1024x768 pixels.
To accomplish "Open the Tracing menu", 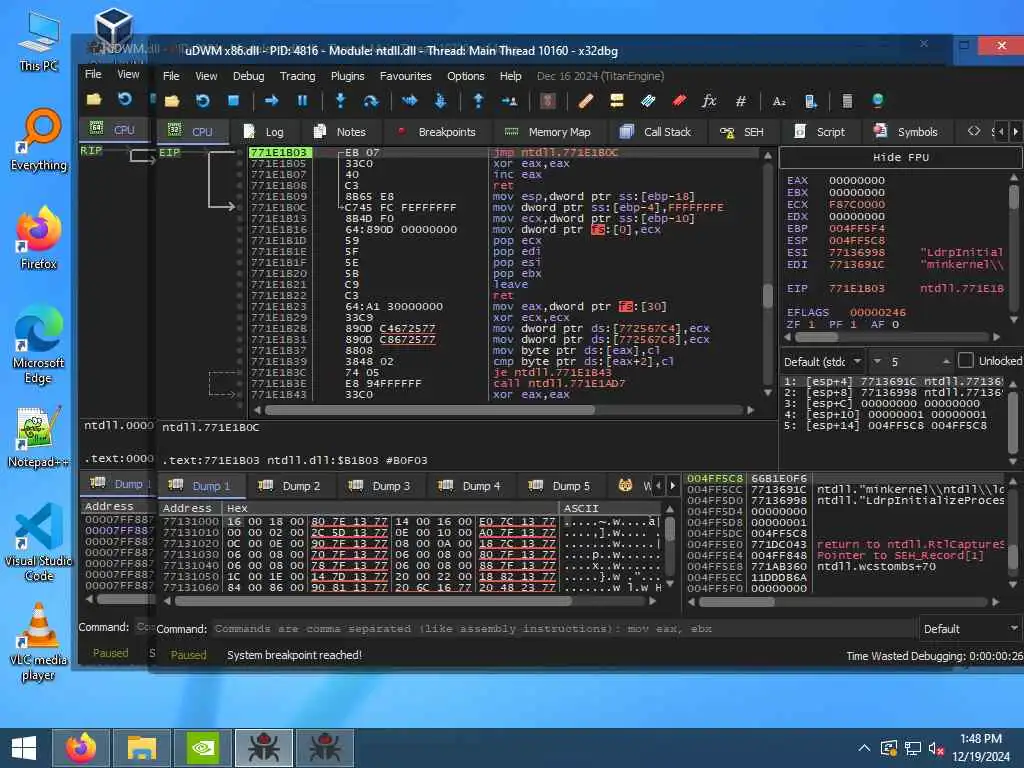I will click(x=298, y=76).
